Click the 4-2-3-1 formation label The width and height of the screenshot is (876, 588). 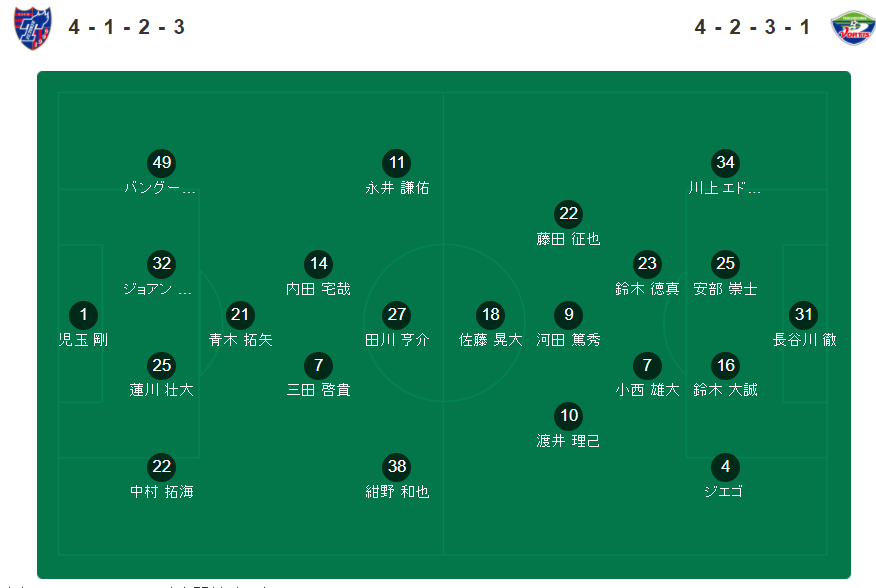coord(752,27)
